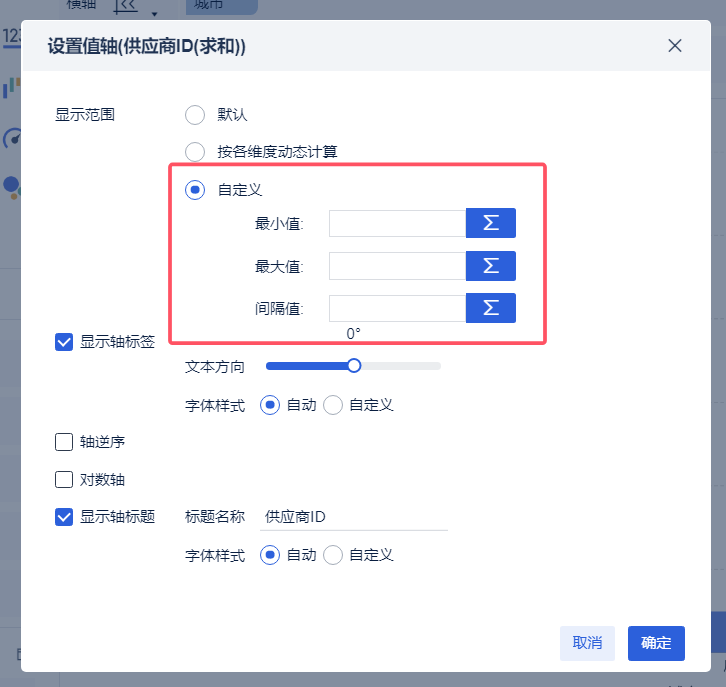The height and width of the screenshot is (687, 726).
Task: Click the formula button beside 最小值
Action: tap(490, 223)
